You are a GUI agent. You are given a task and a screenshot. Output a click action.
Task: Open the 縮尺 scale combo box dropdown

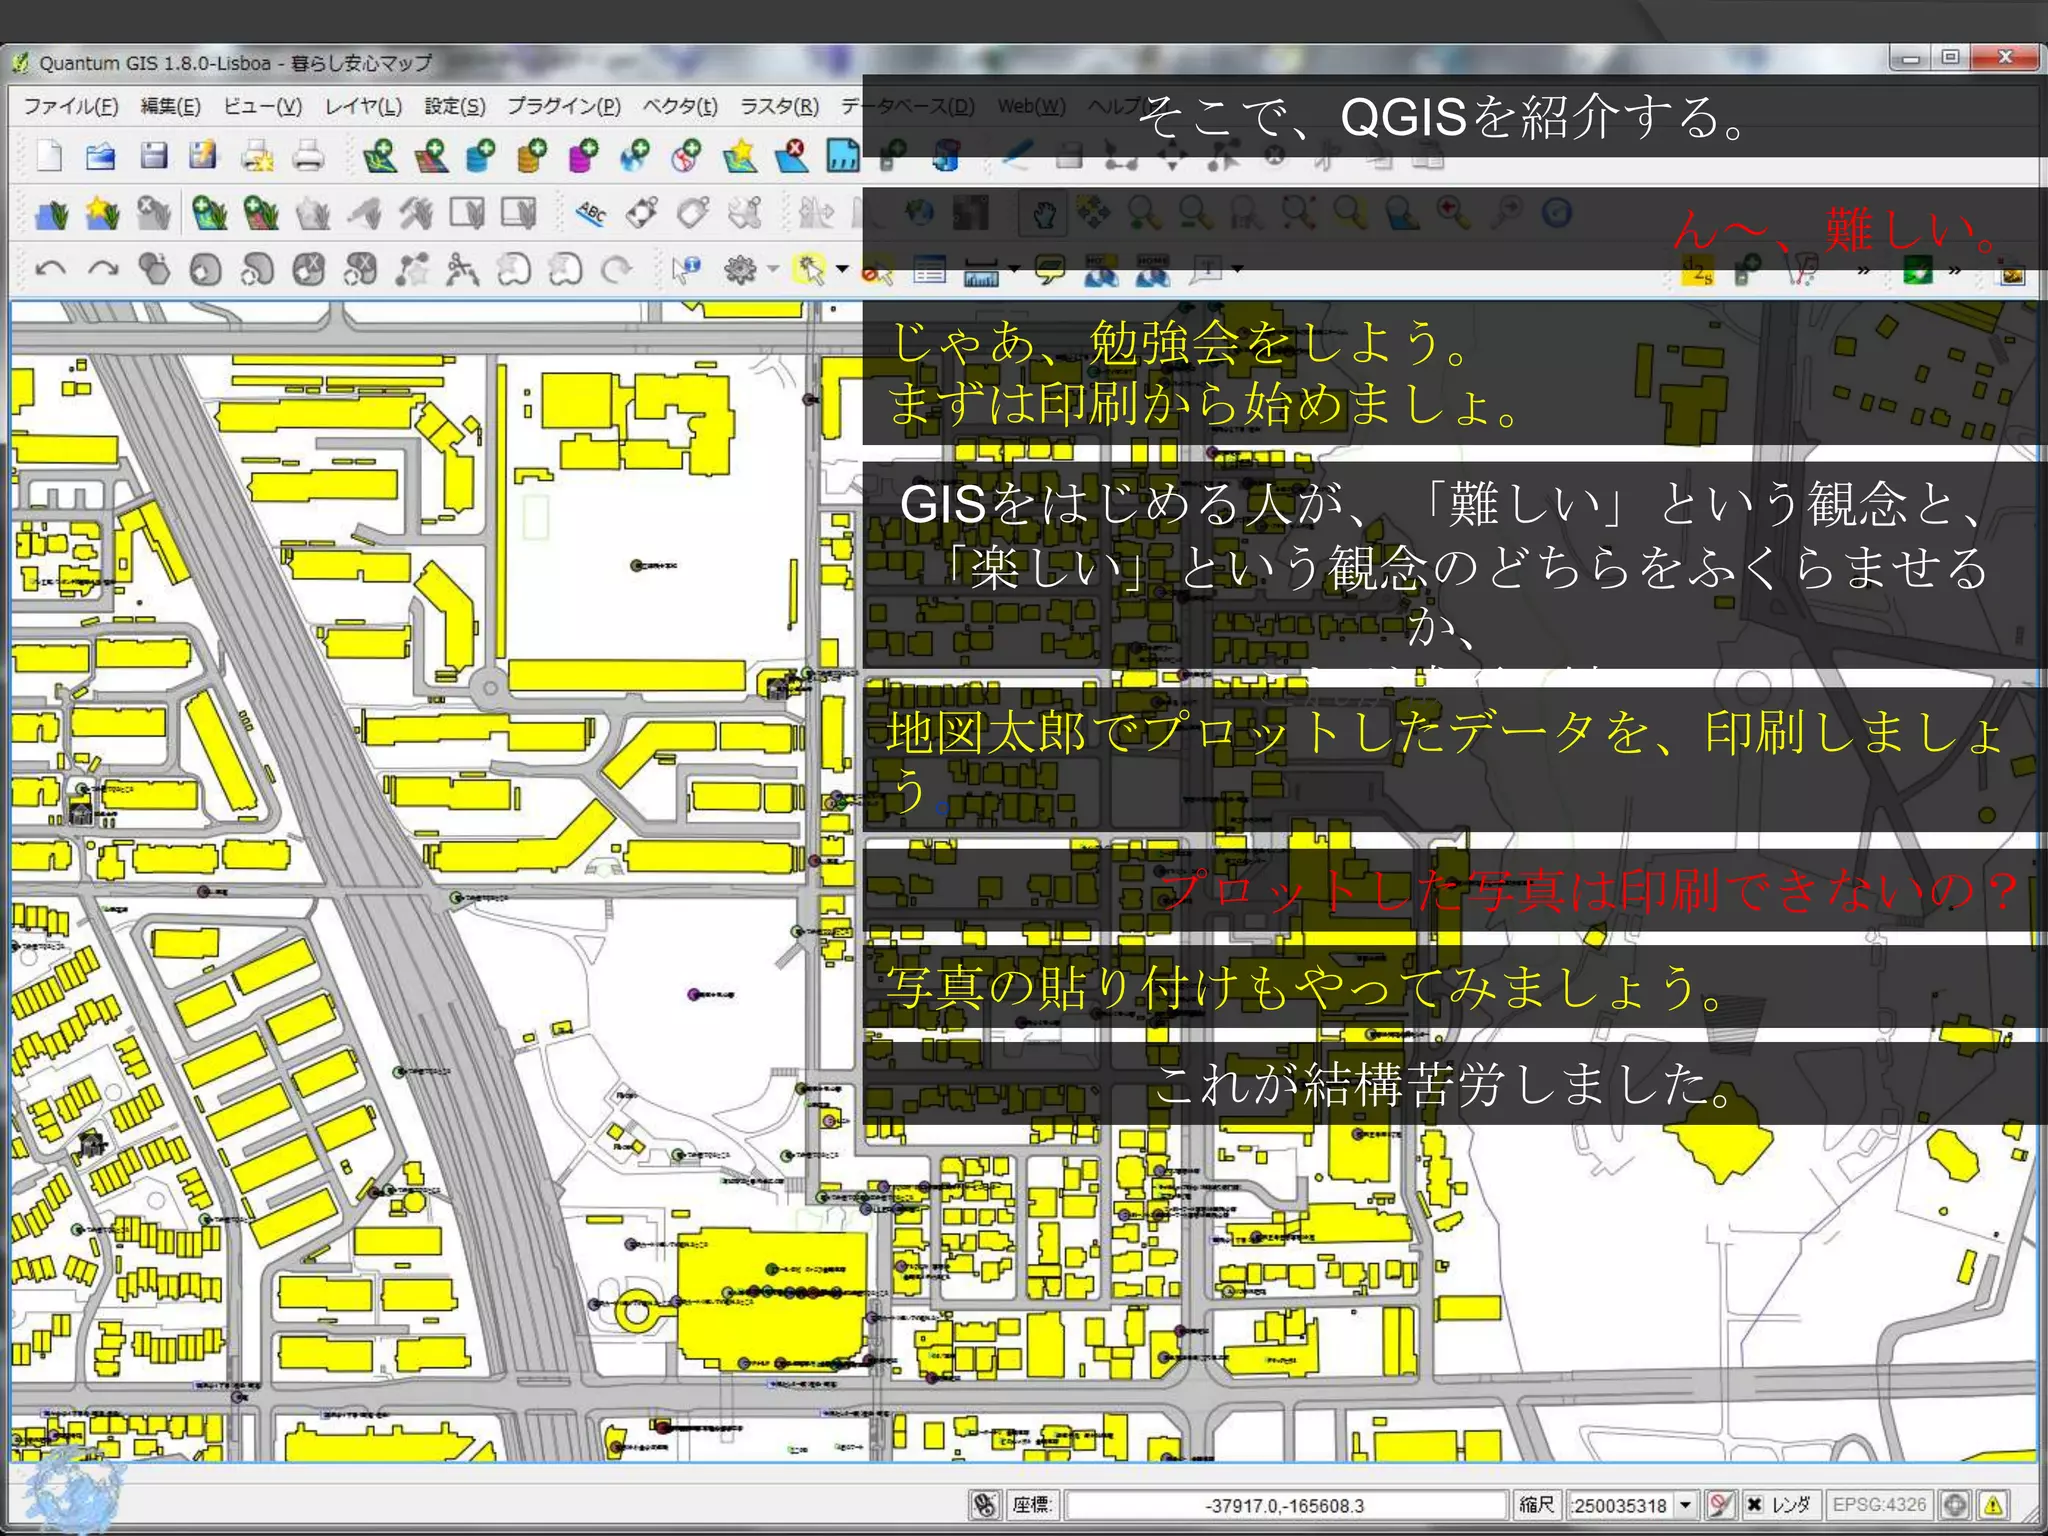[x=1685, y=1504]
